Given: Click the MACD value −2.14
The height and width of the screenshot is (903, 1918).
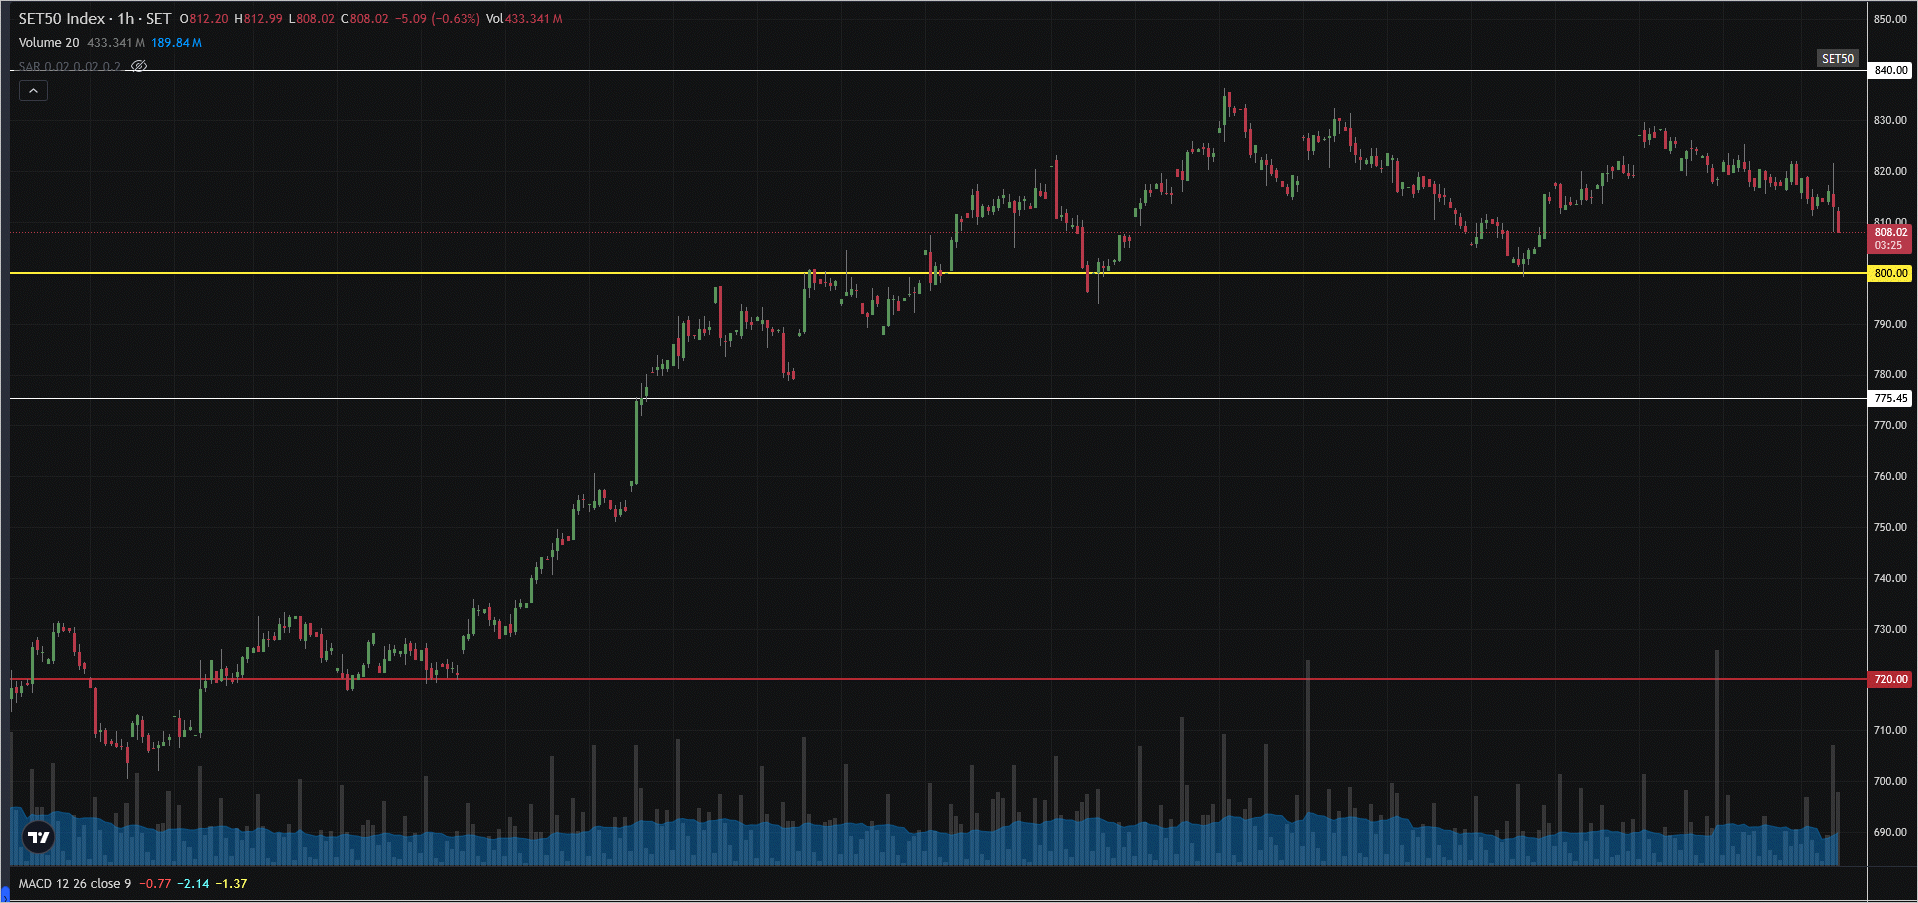Looking at the screenshot, I should [x=194, y=884].
